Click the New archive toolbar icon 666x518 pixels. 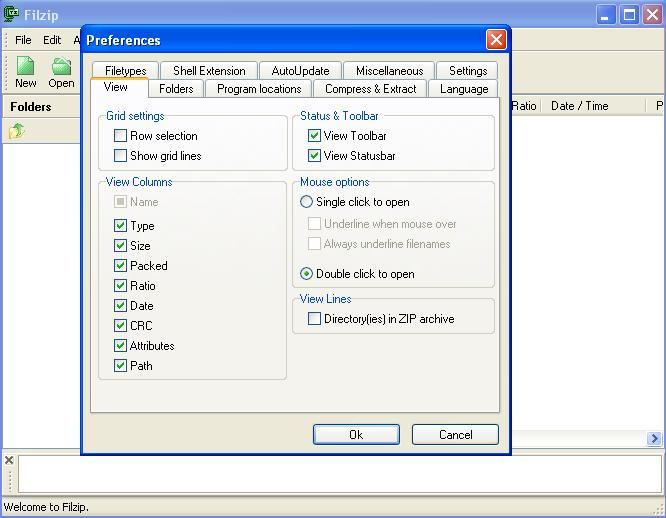tap(25, 72)
